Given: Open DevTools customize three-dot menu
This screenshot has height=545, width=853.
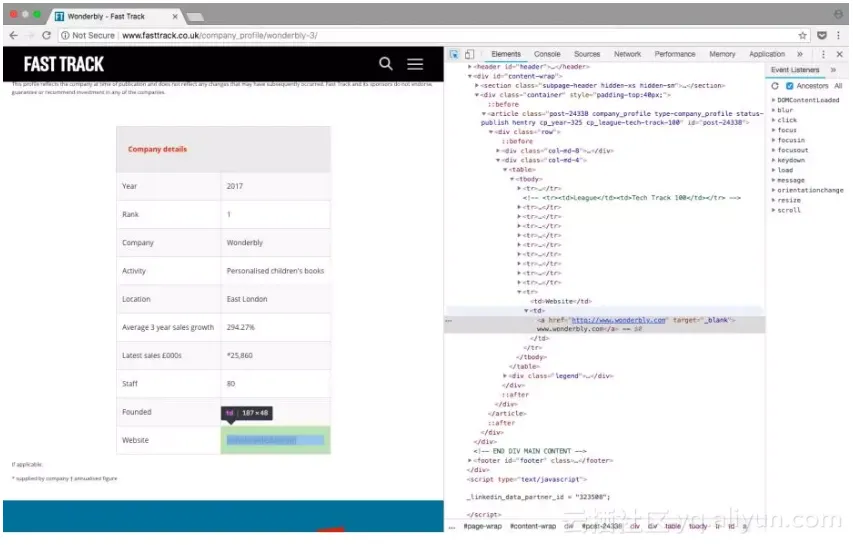Looking at the screenshot, I should coord(823,54).
